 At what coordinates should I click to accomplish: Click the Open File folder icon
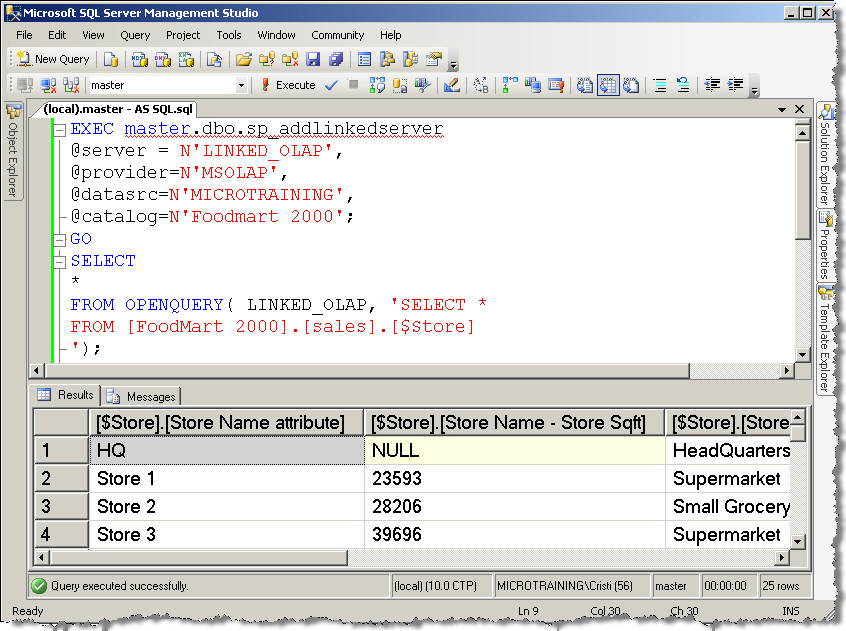tap(243, 59)
